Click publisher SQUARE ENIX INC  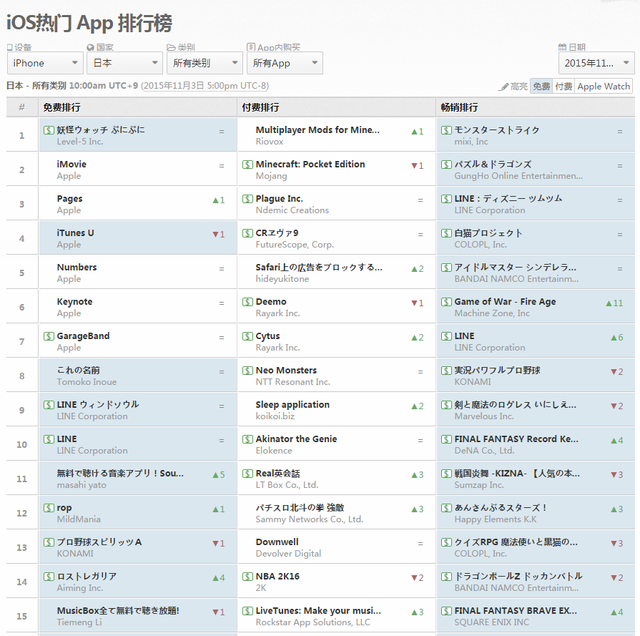point(491,623)
